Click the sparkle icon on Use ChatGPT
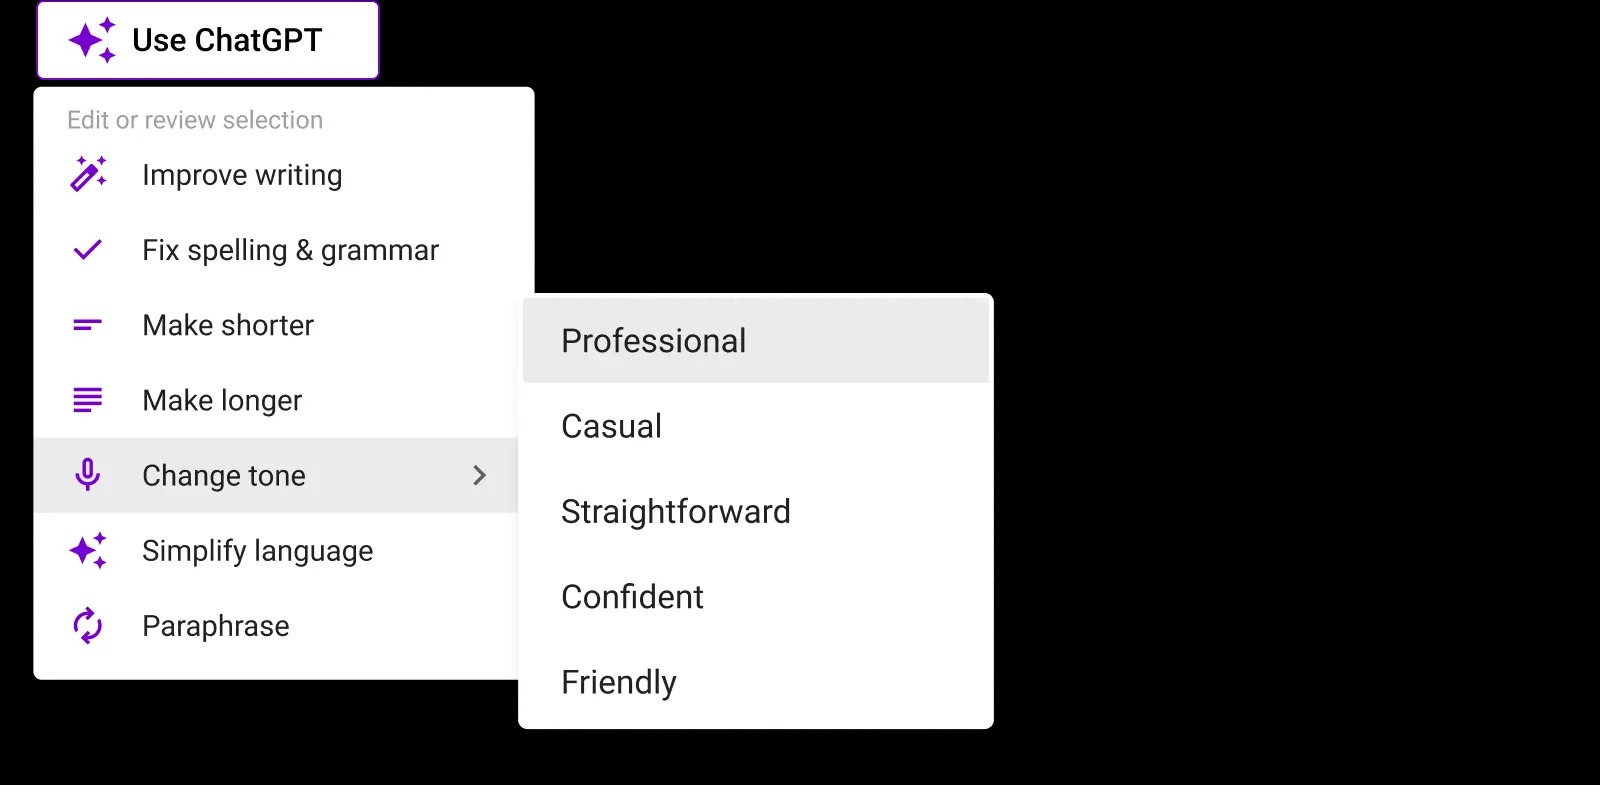Image resolution: width=1600 pixels, height=785 pixels. pyautogui.click(x=92, y=40)
